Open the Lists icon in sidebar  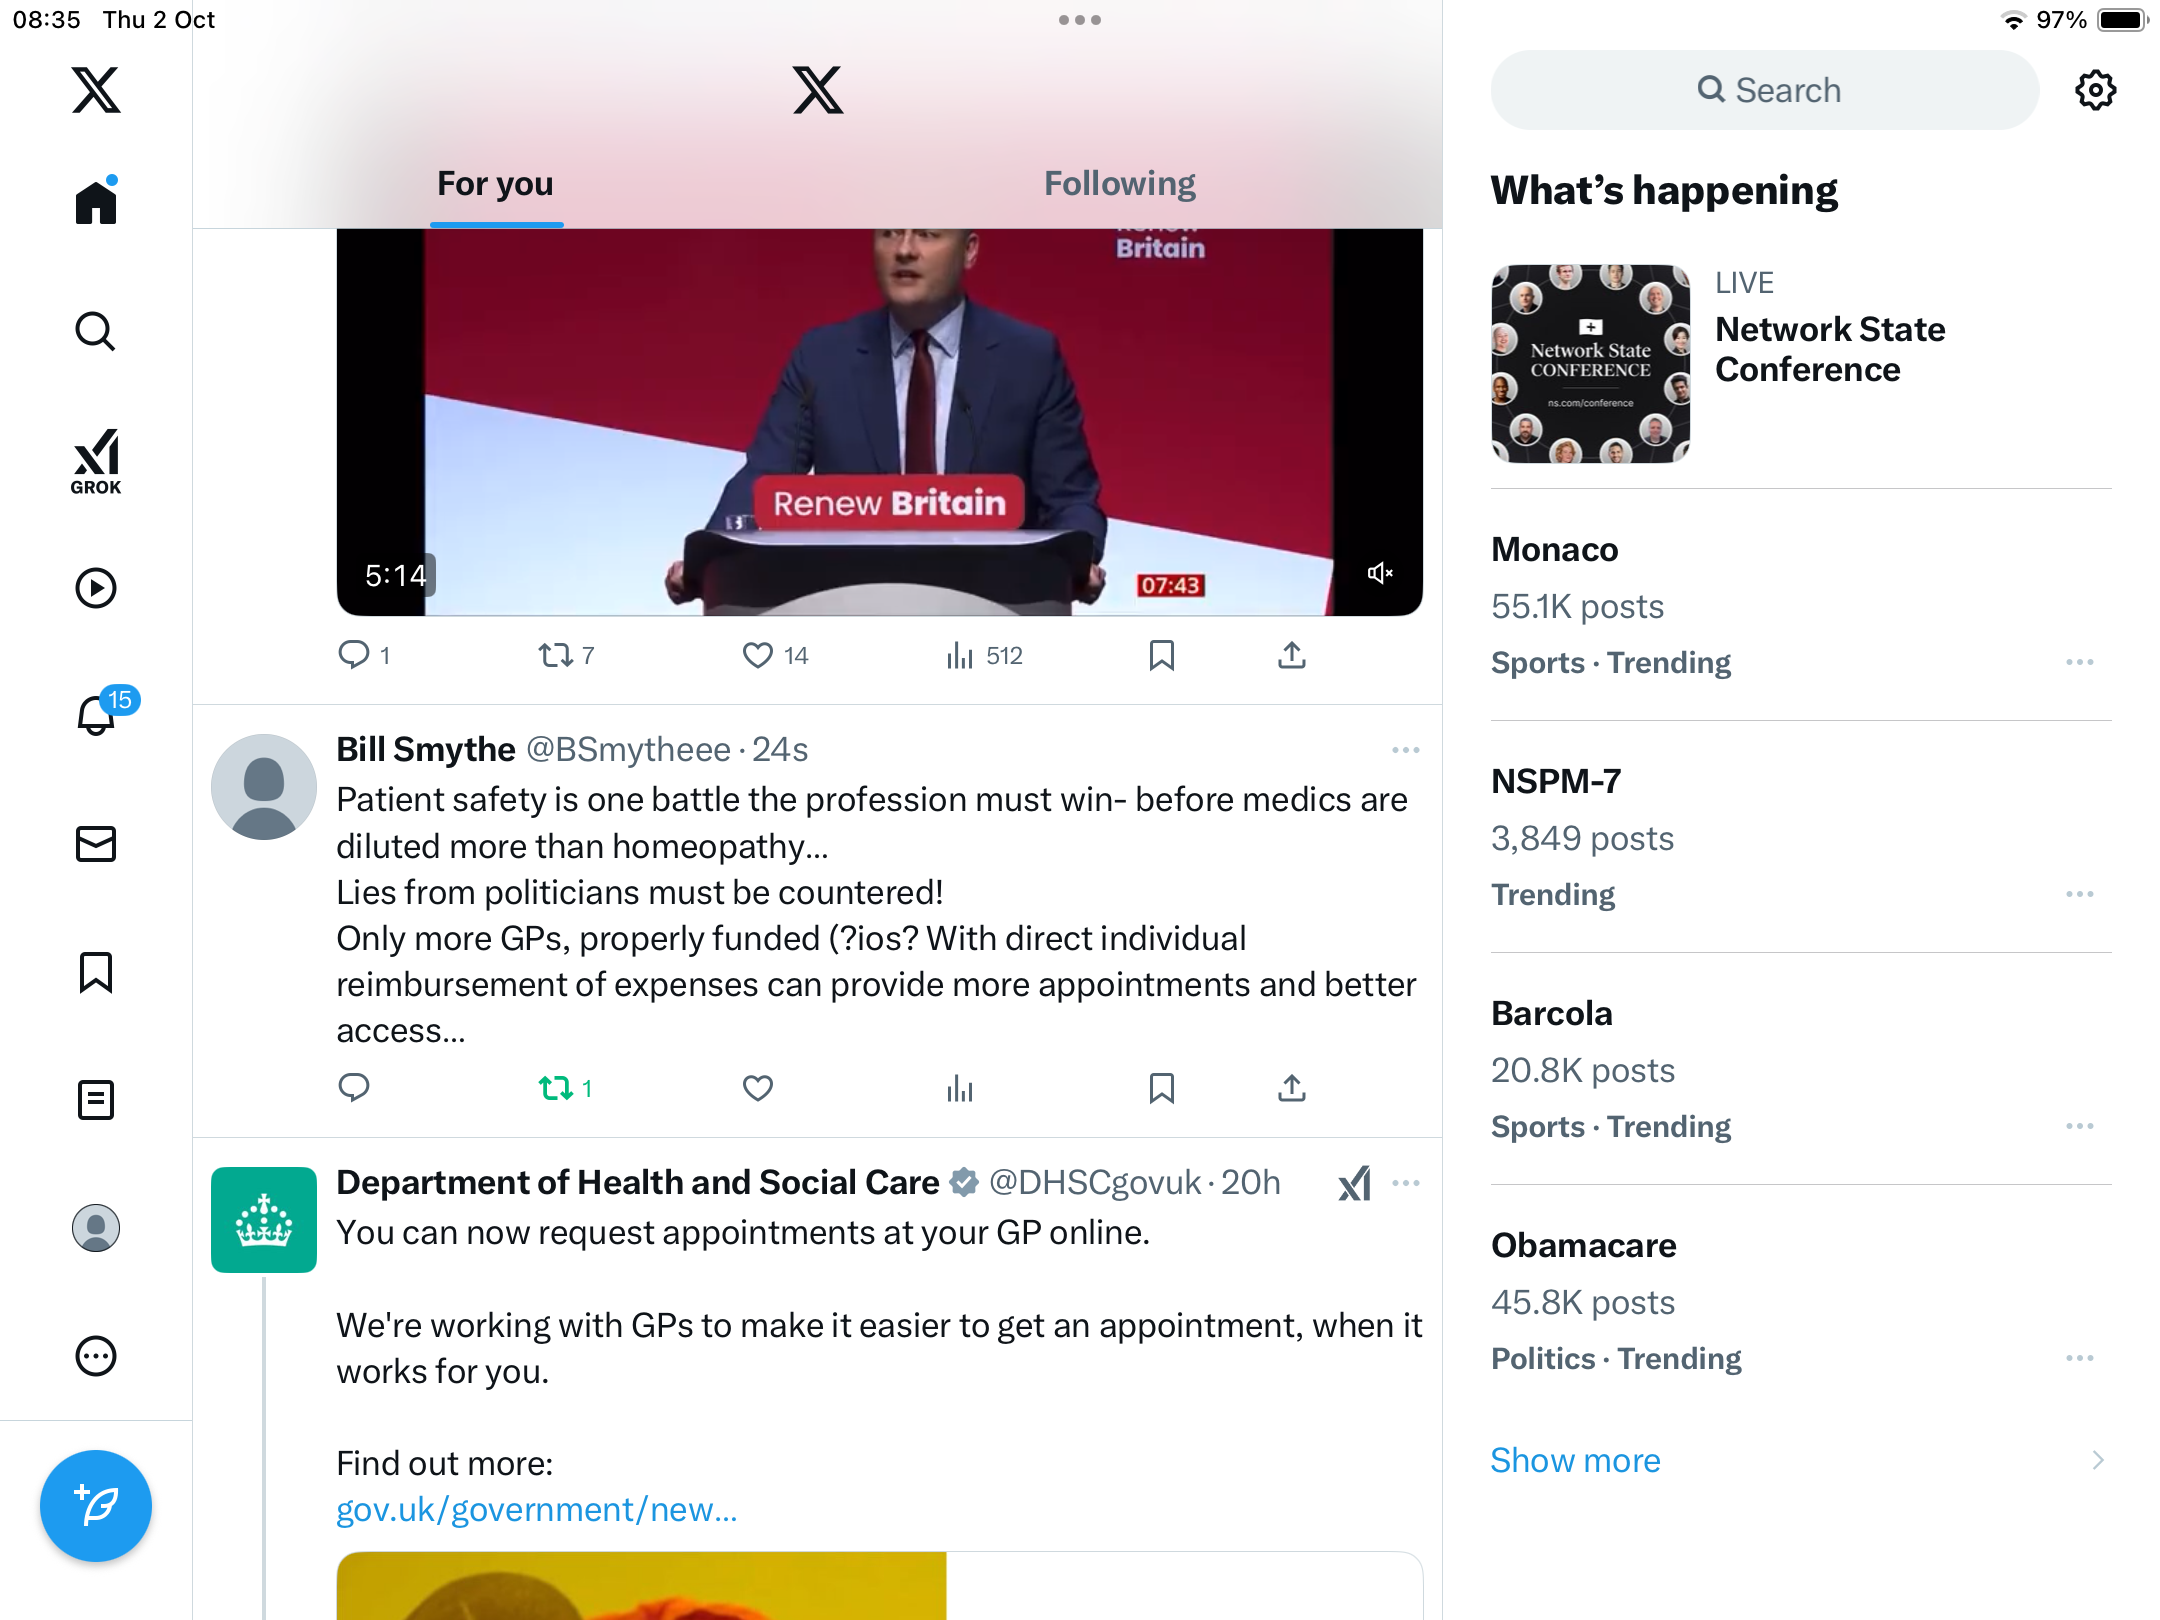pos(96,1100)
